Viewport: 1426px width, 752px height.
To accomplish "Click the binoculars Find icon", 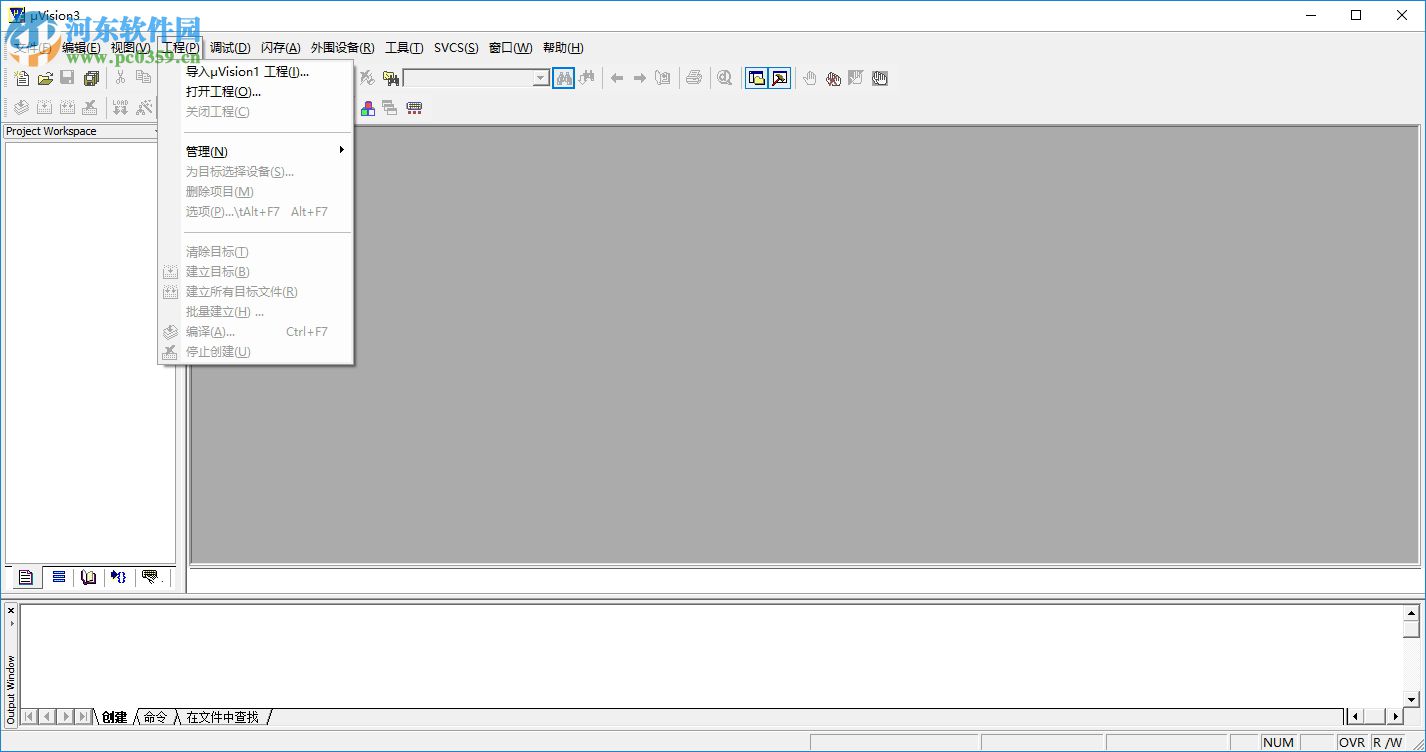I will (563, 78).
